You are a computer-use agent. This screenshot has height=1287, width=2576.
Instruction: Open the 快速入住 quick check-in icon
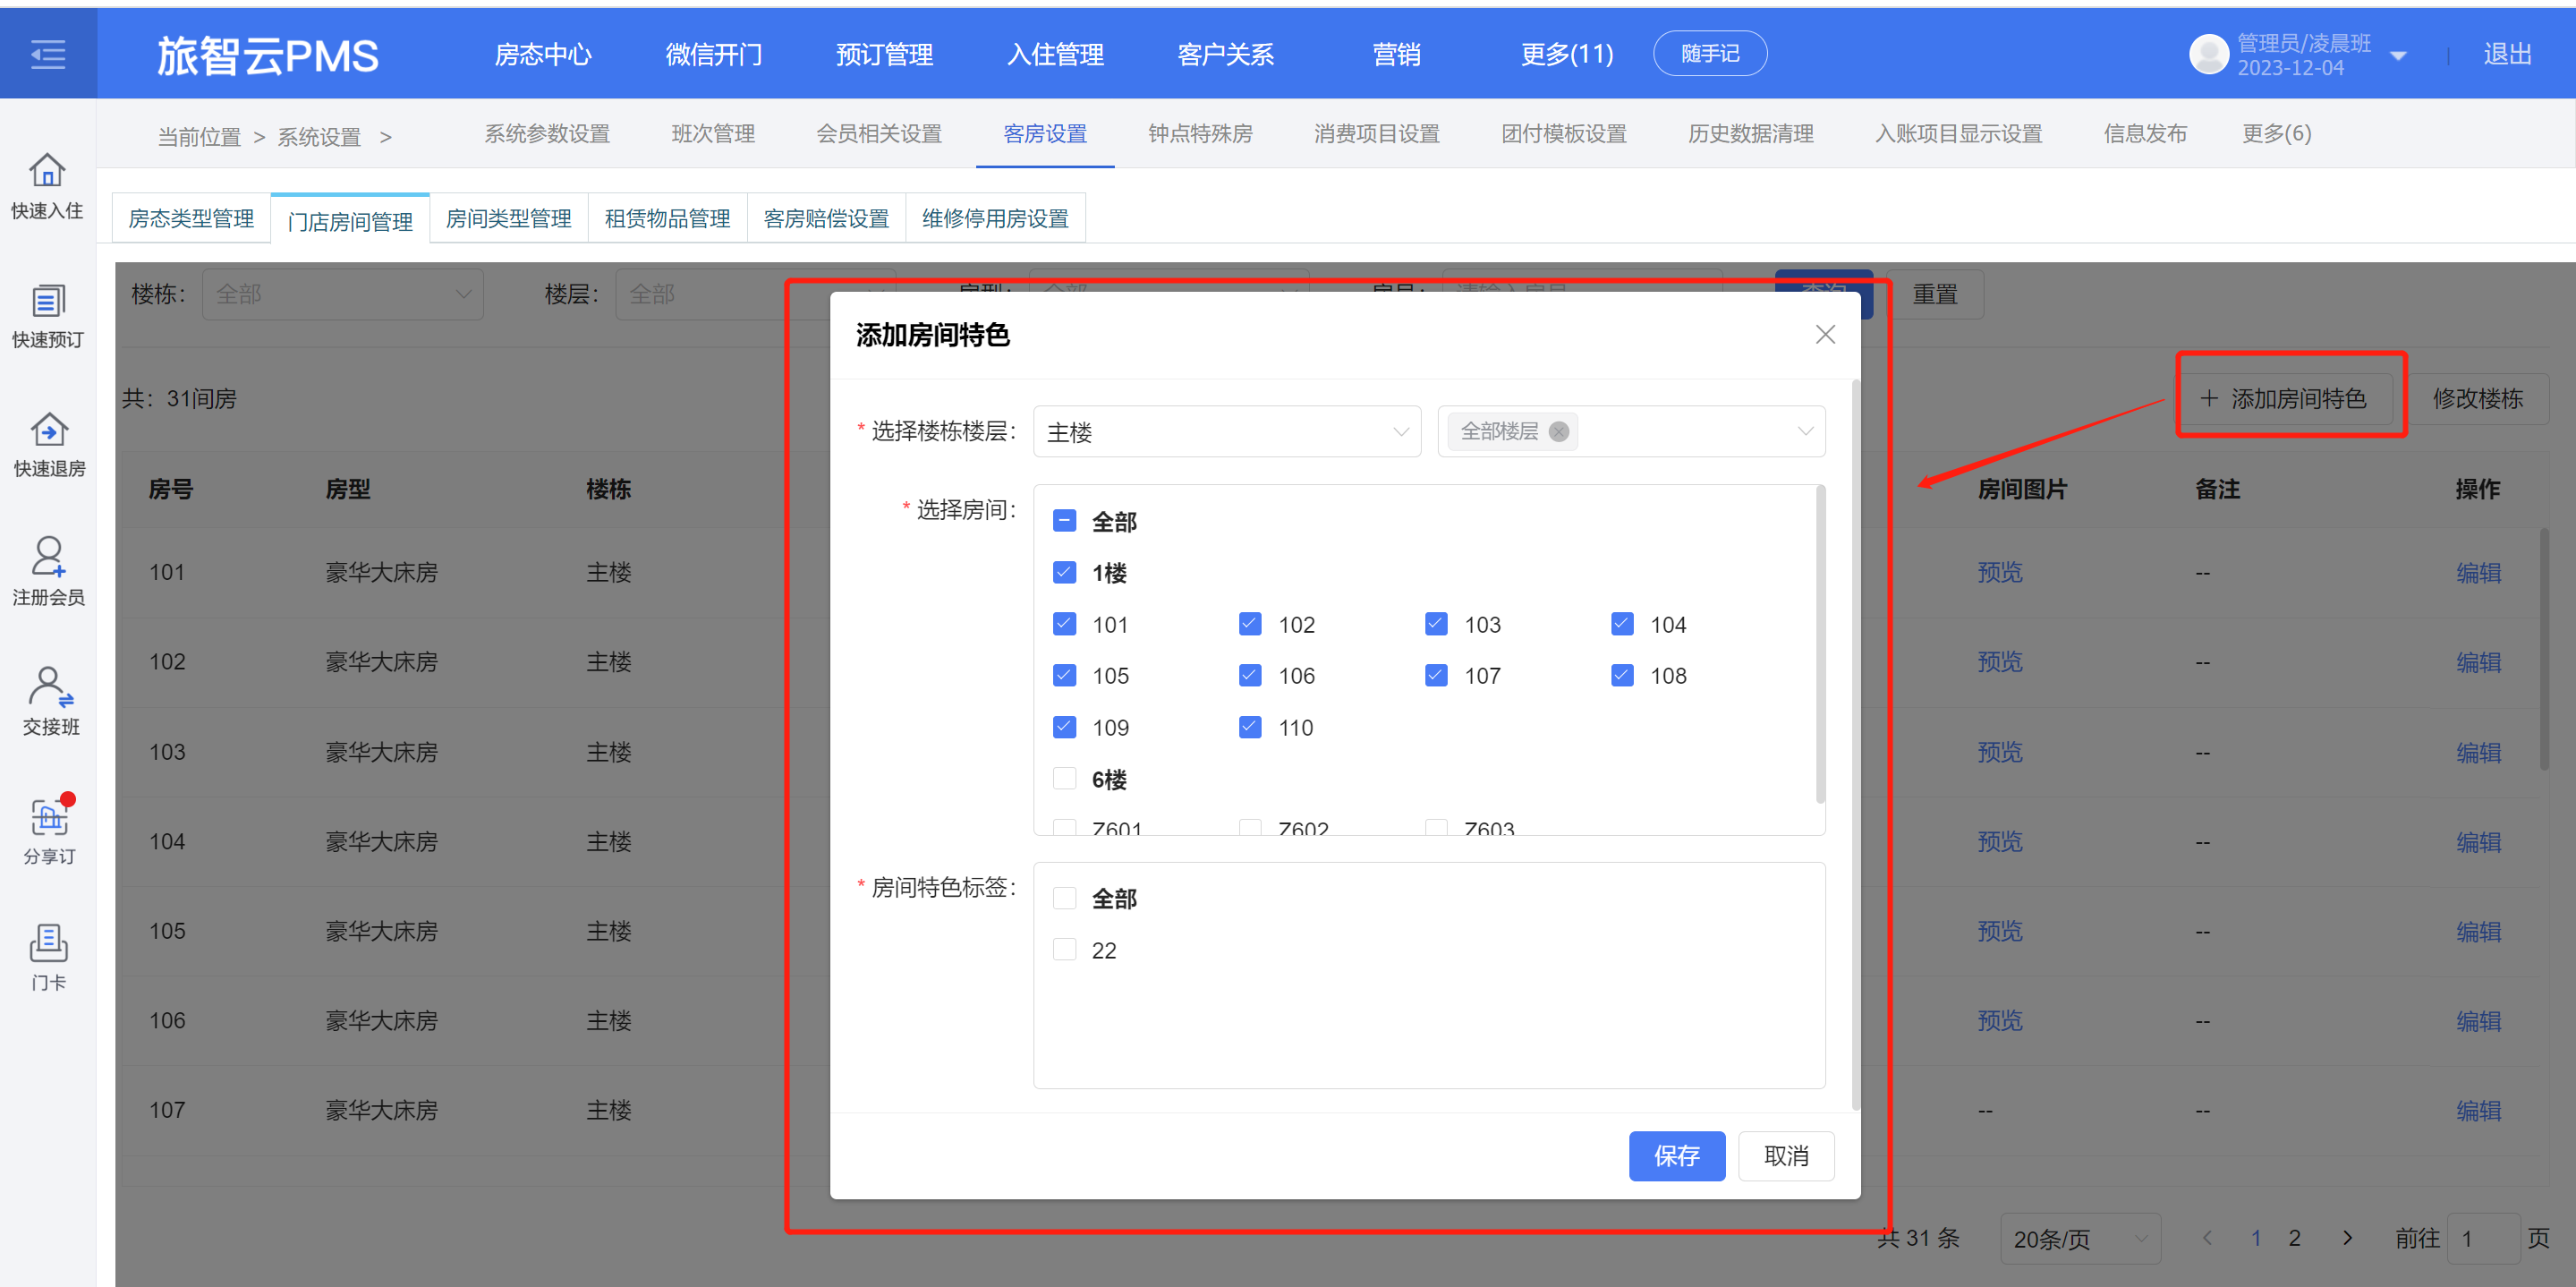click(47, 186)
